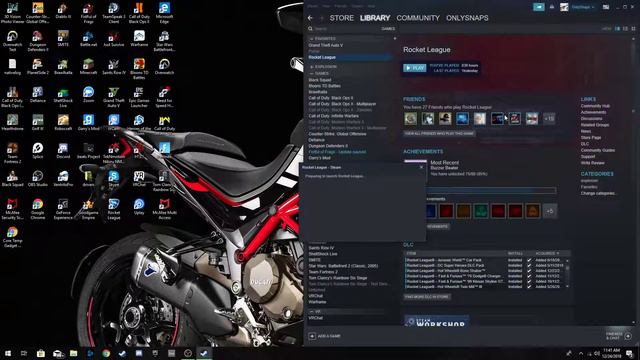Open the Battle.net desktop icon
The height and width of the screenshot is (360, 640).
88,39
